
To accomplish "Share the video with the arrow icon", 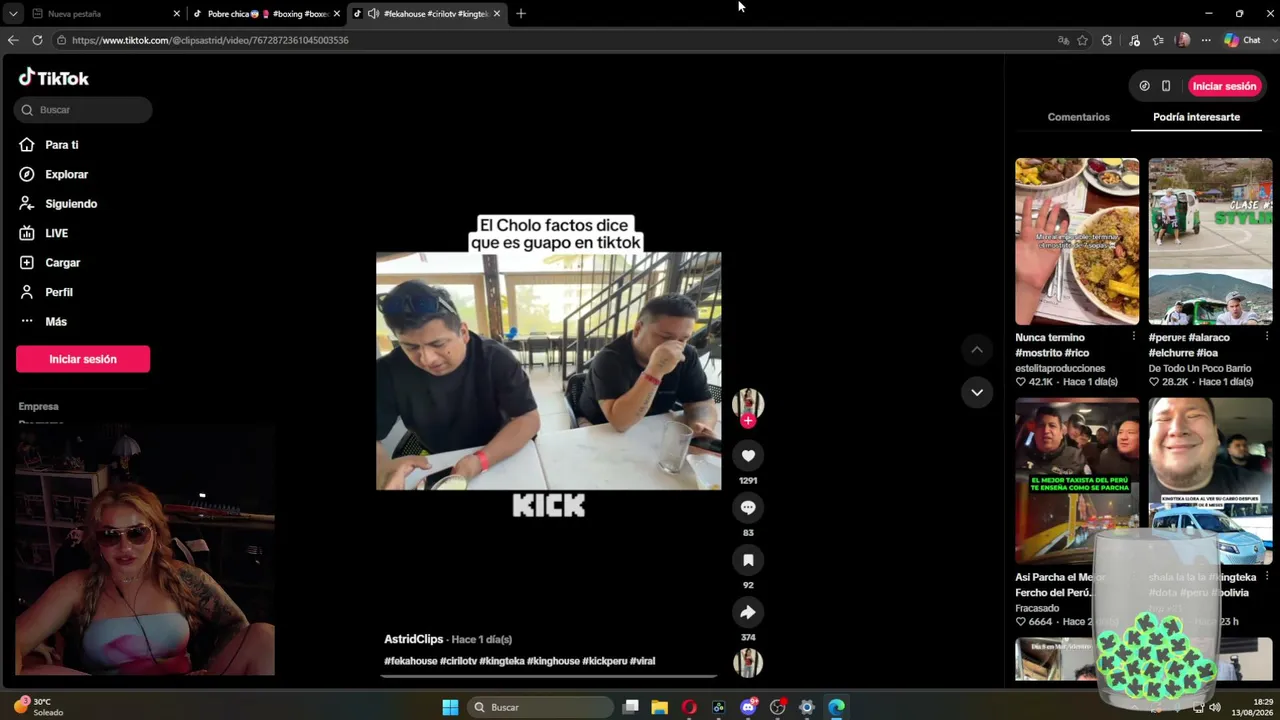I will tap(748, 612).
